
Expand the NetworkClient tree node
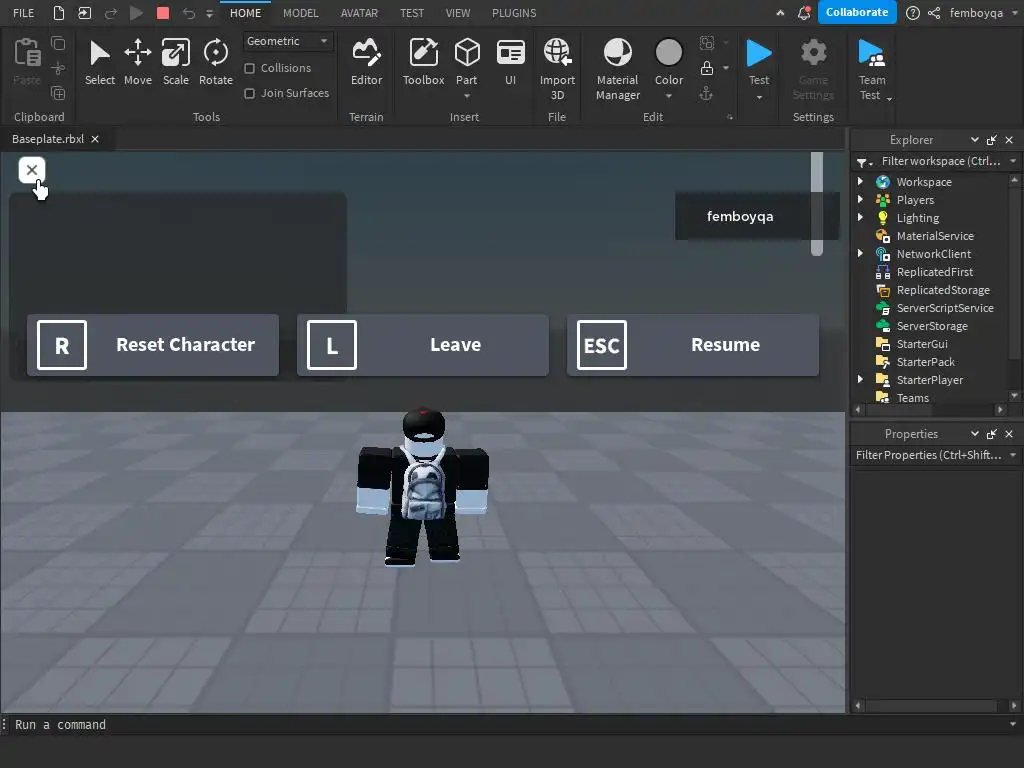click(x=861, y=253)
